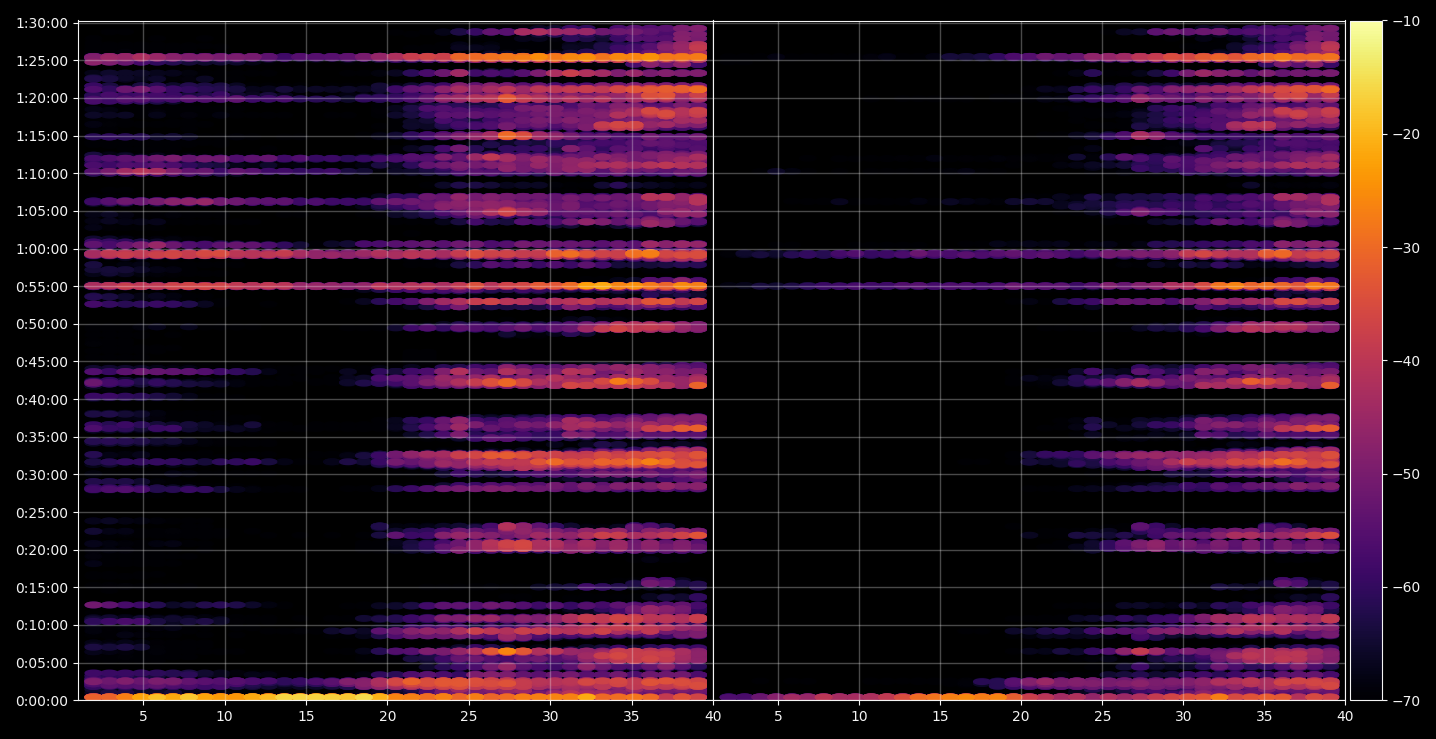
Task: Select the 1:20:00 y-axis tick label
Action: 42,98
